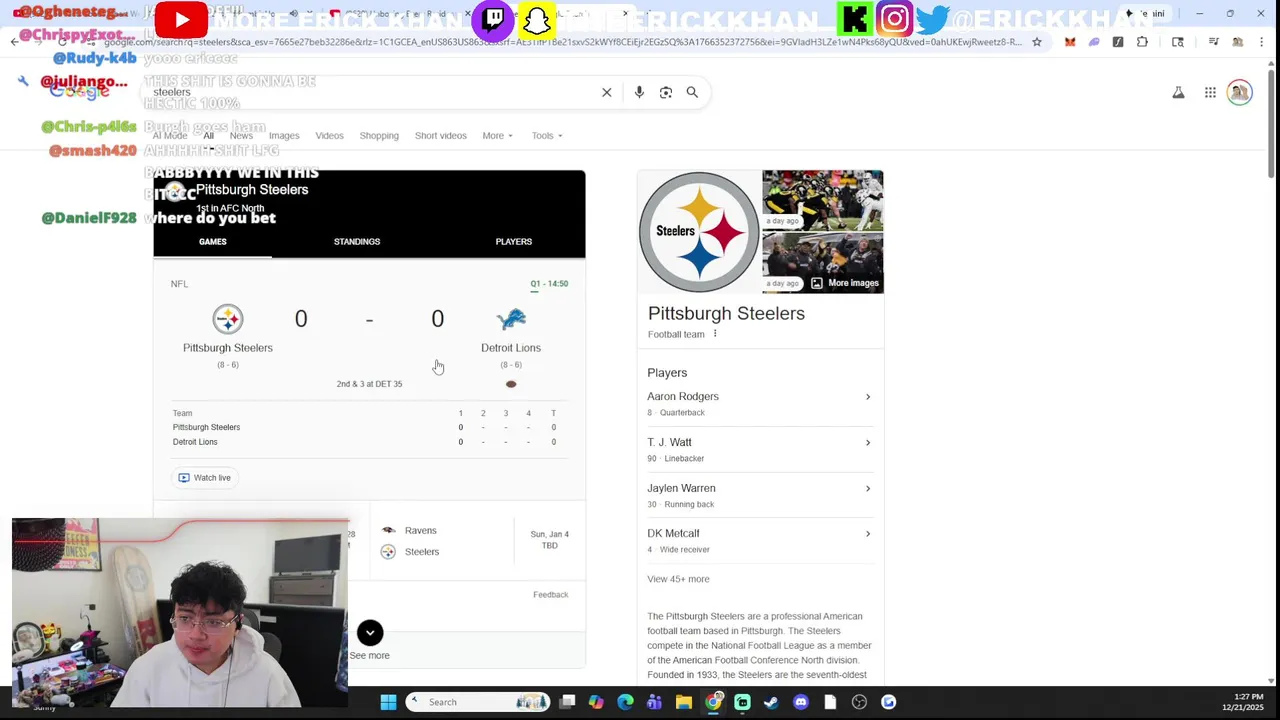Click the magnifier search button
Screen dimensions: 1280x720
tap(692, 92)
